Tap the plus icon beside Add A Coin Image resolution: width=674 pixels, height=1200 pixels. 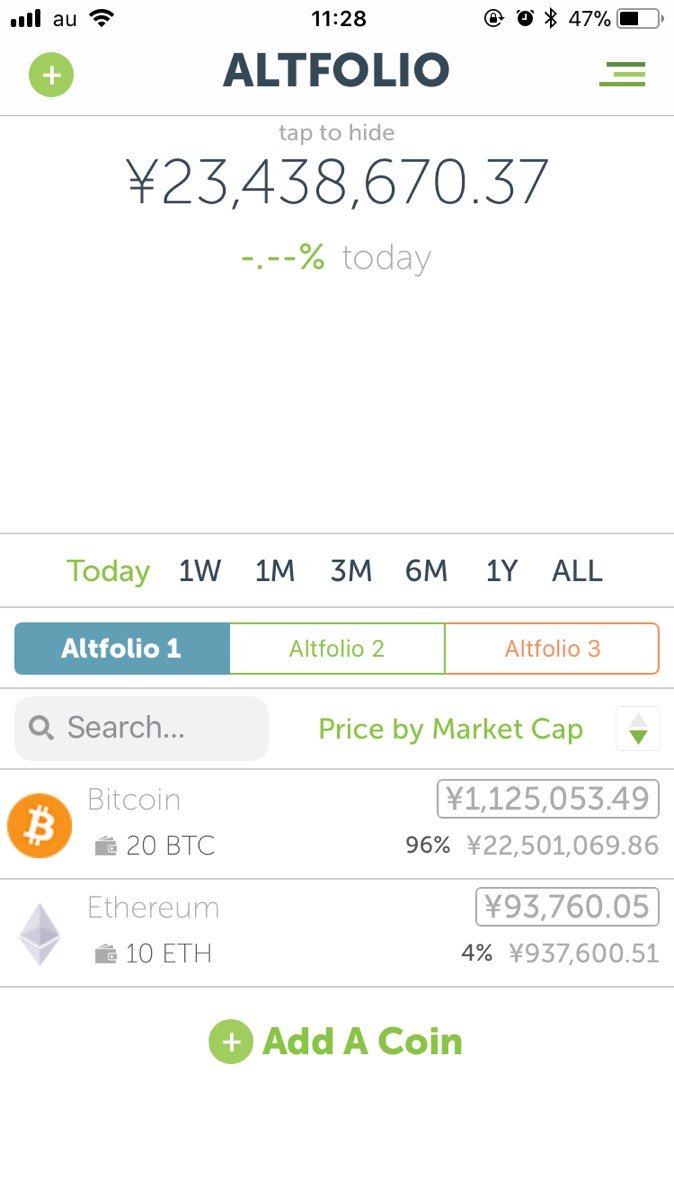pos(231,1042)
